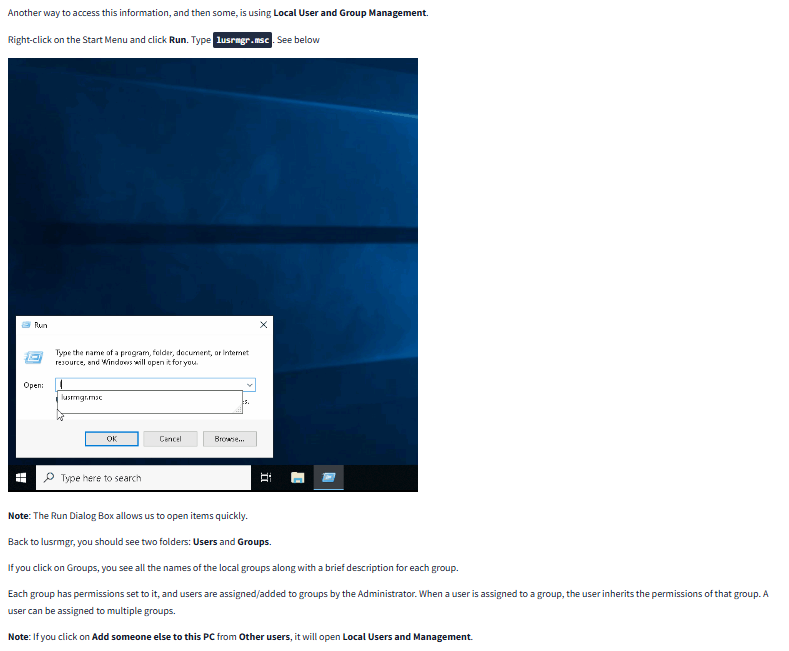Choose the lusrmgr.msc autocomplete suggestion

(x=82, y=397)
